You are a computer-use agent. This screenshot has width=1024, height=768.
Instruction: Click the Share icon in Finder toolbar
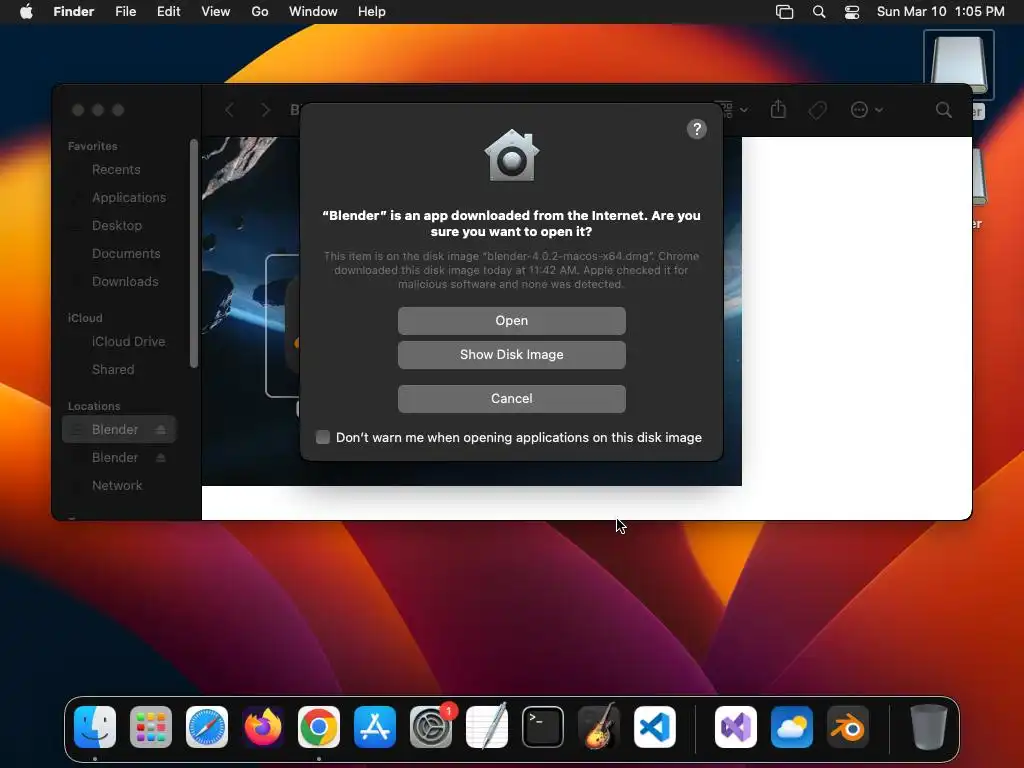[778, 109]
